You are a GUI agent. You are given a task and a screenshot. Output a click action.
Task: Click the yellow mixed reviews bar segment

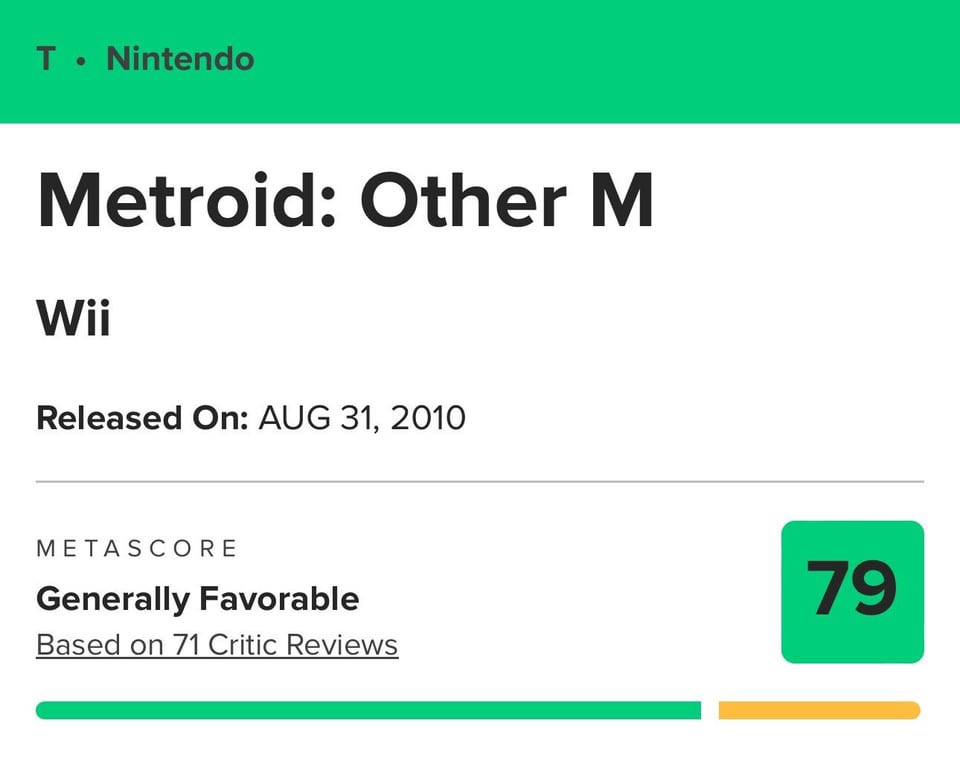[x=819, y=710]
